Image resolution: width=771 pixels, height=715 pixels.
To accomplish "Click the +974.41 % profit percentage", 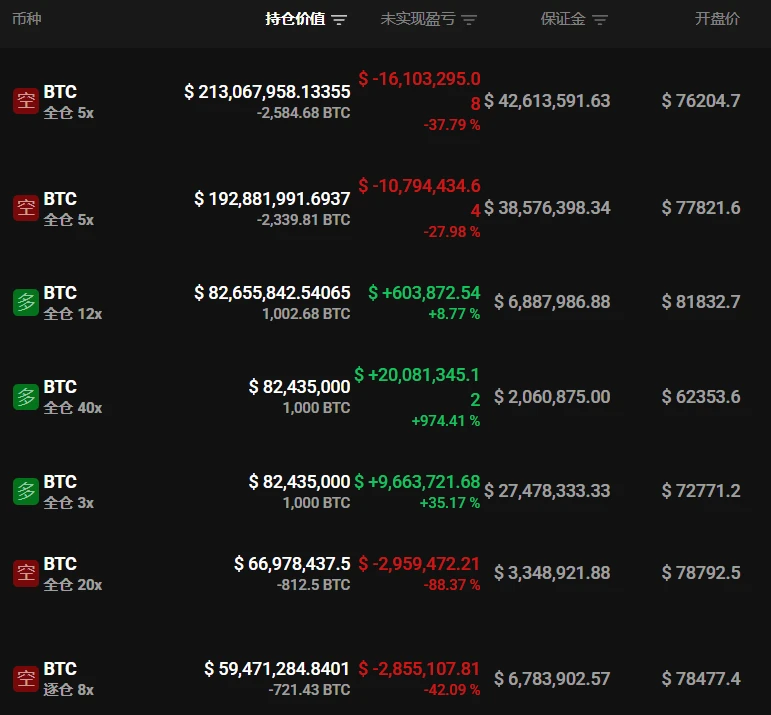I will (445, 421).
